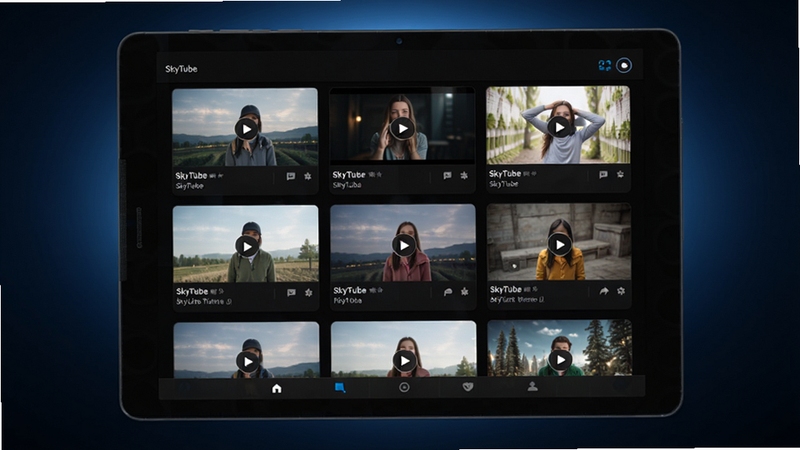Viewport: 800px width, 450px height.
Task: Play the video of woman in pink jacket
Action: click(404, 246)
